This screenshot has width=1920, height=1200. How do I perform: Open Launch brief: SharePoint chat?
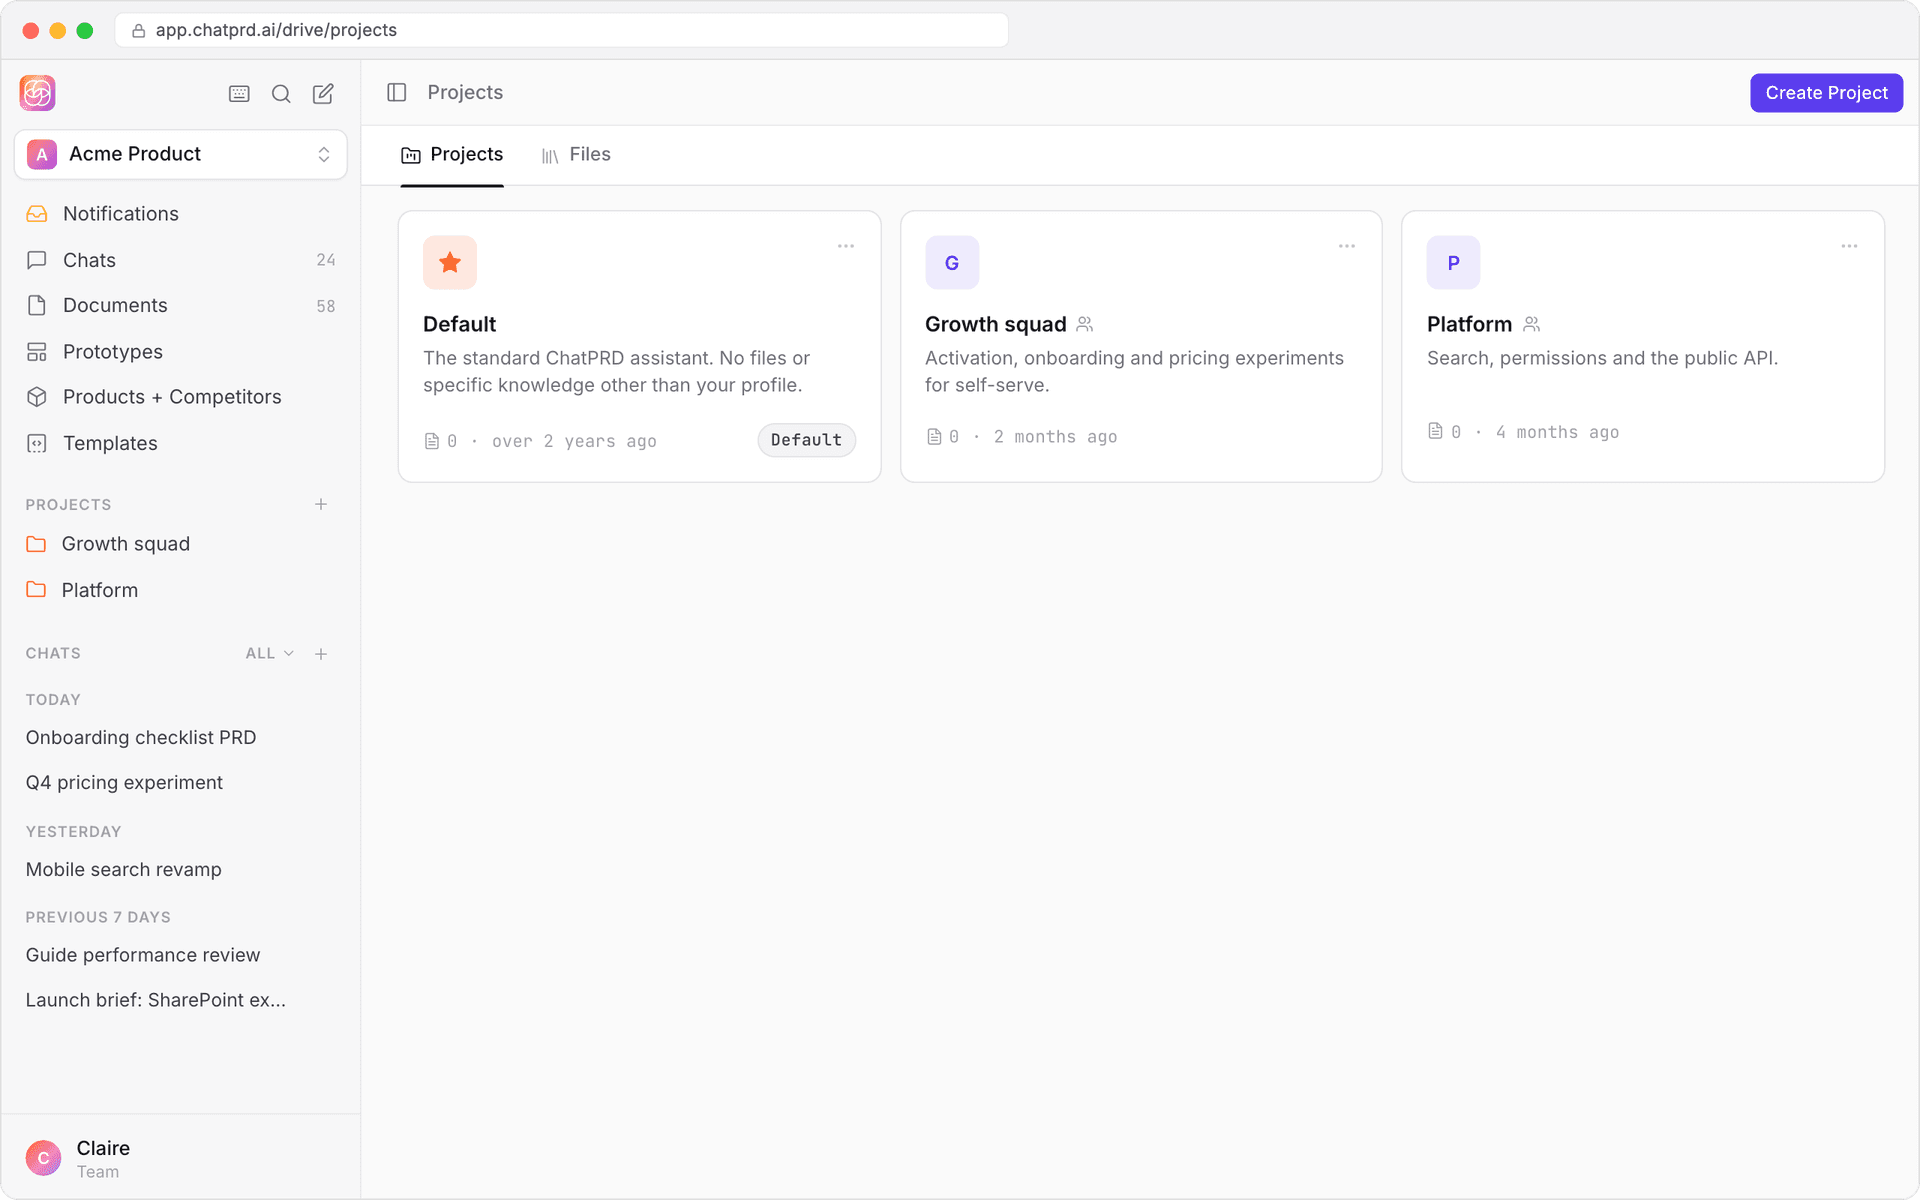point(156,1000)
